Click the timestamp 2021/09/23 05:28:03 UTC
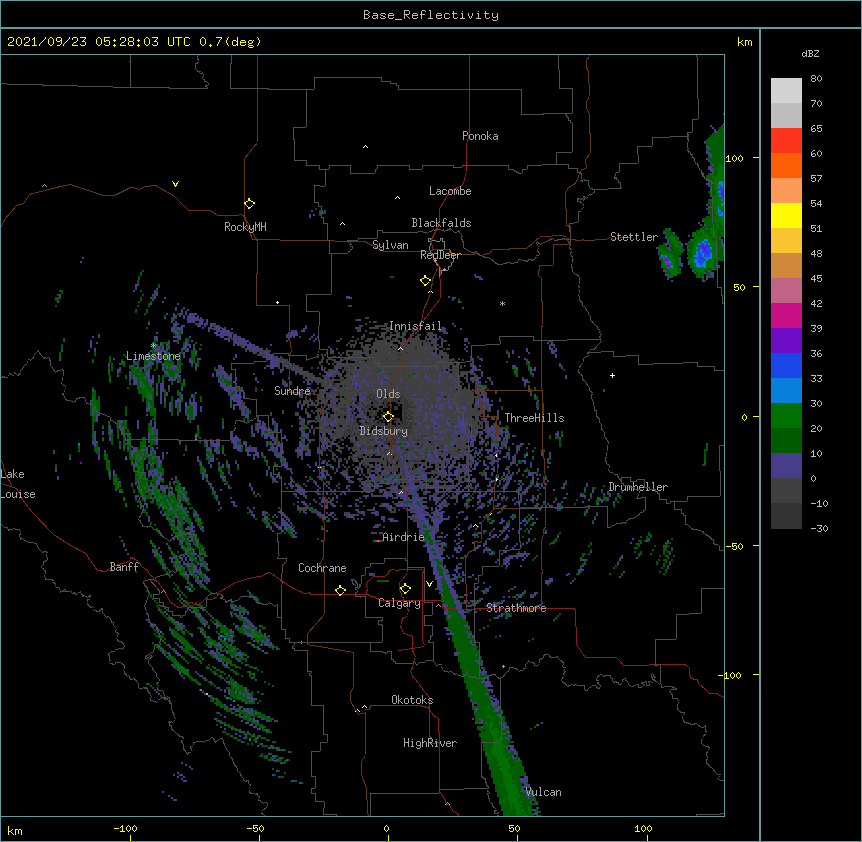Screen dimensions: 862x842 (99, 42)
